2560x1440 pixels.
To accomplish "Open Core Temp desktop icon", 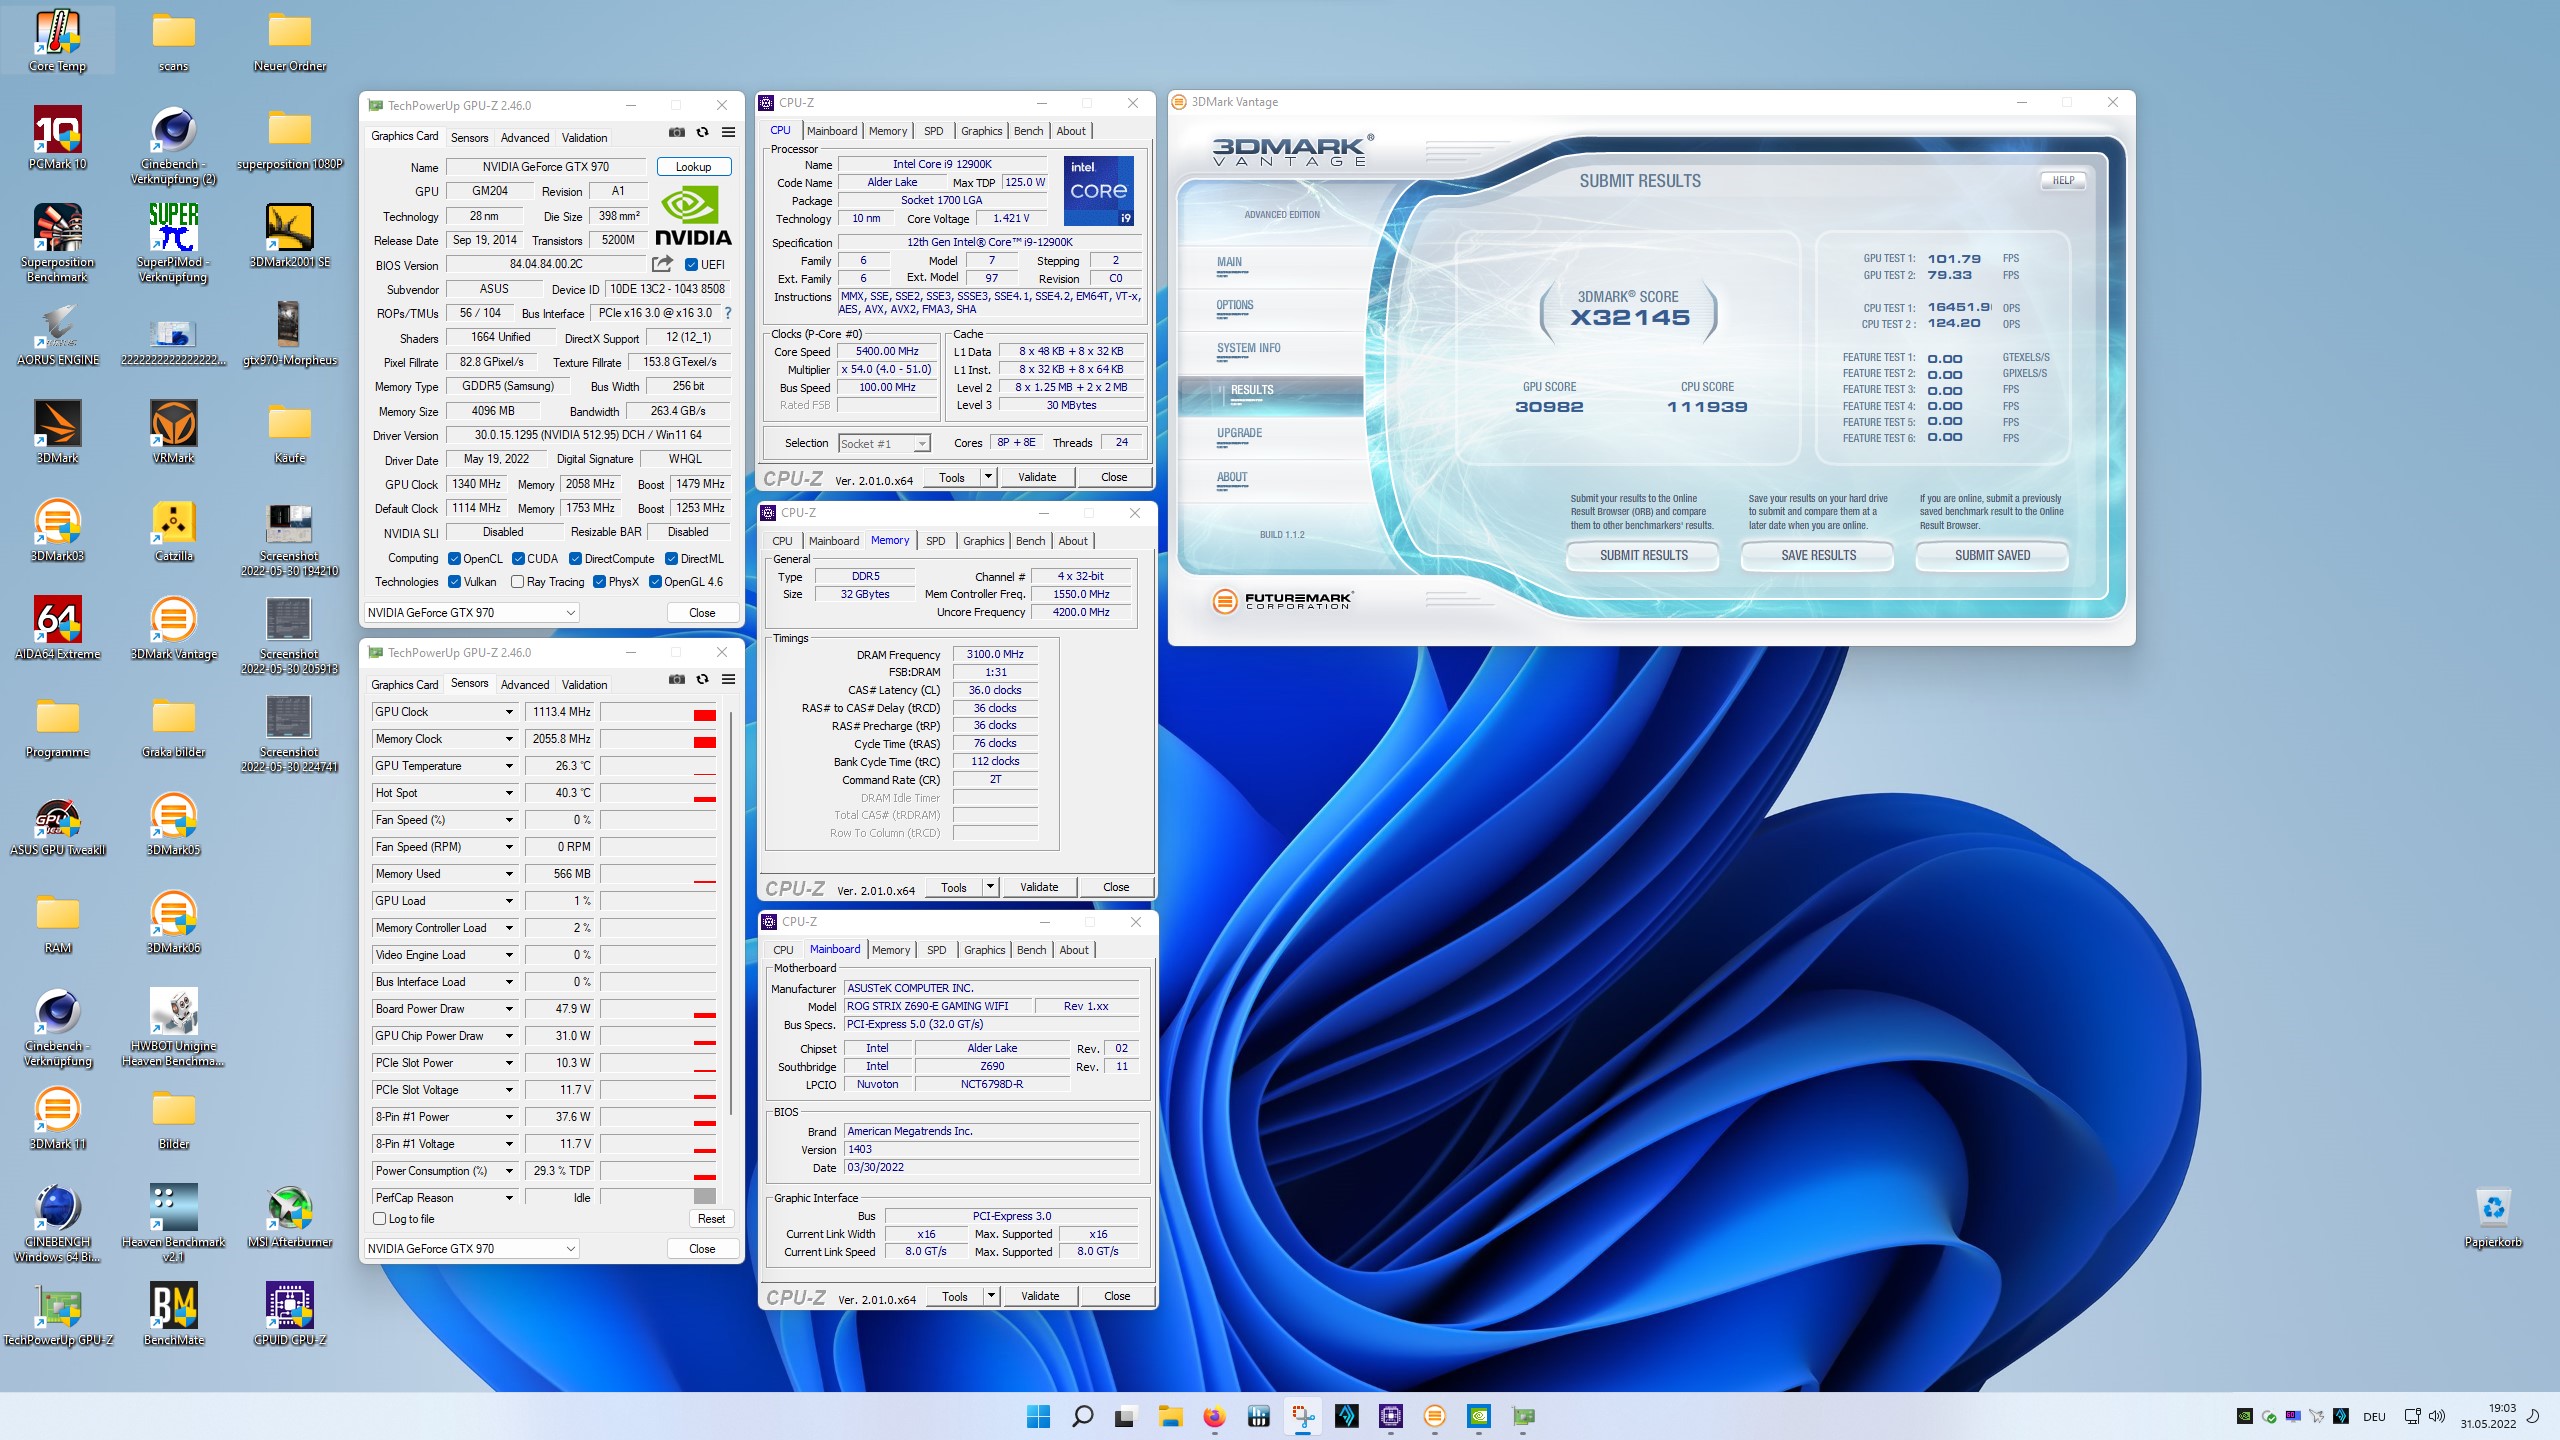I will point(58,41).
